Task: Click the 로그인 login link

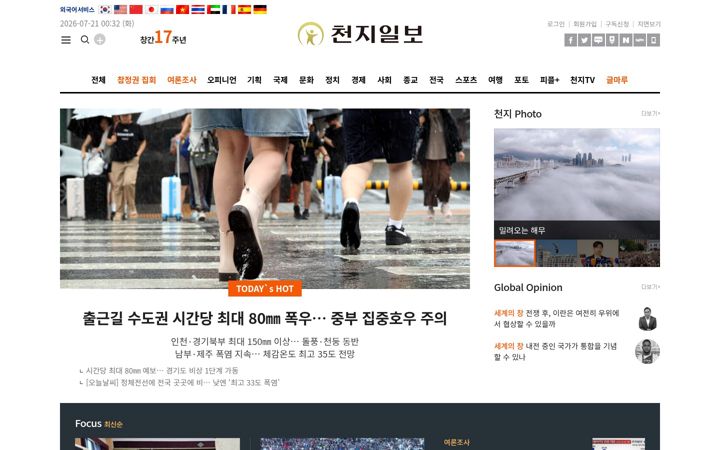Action: tap(556, 24)
